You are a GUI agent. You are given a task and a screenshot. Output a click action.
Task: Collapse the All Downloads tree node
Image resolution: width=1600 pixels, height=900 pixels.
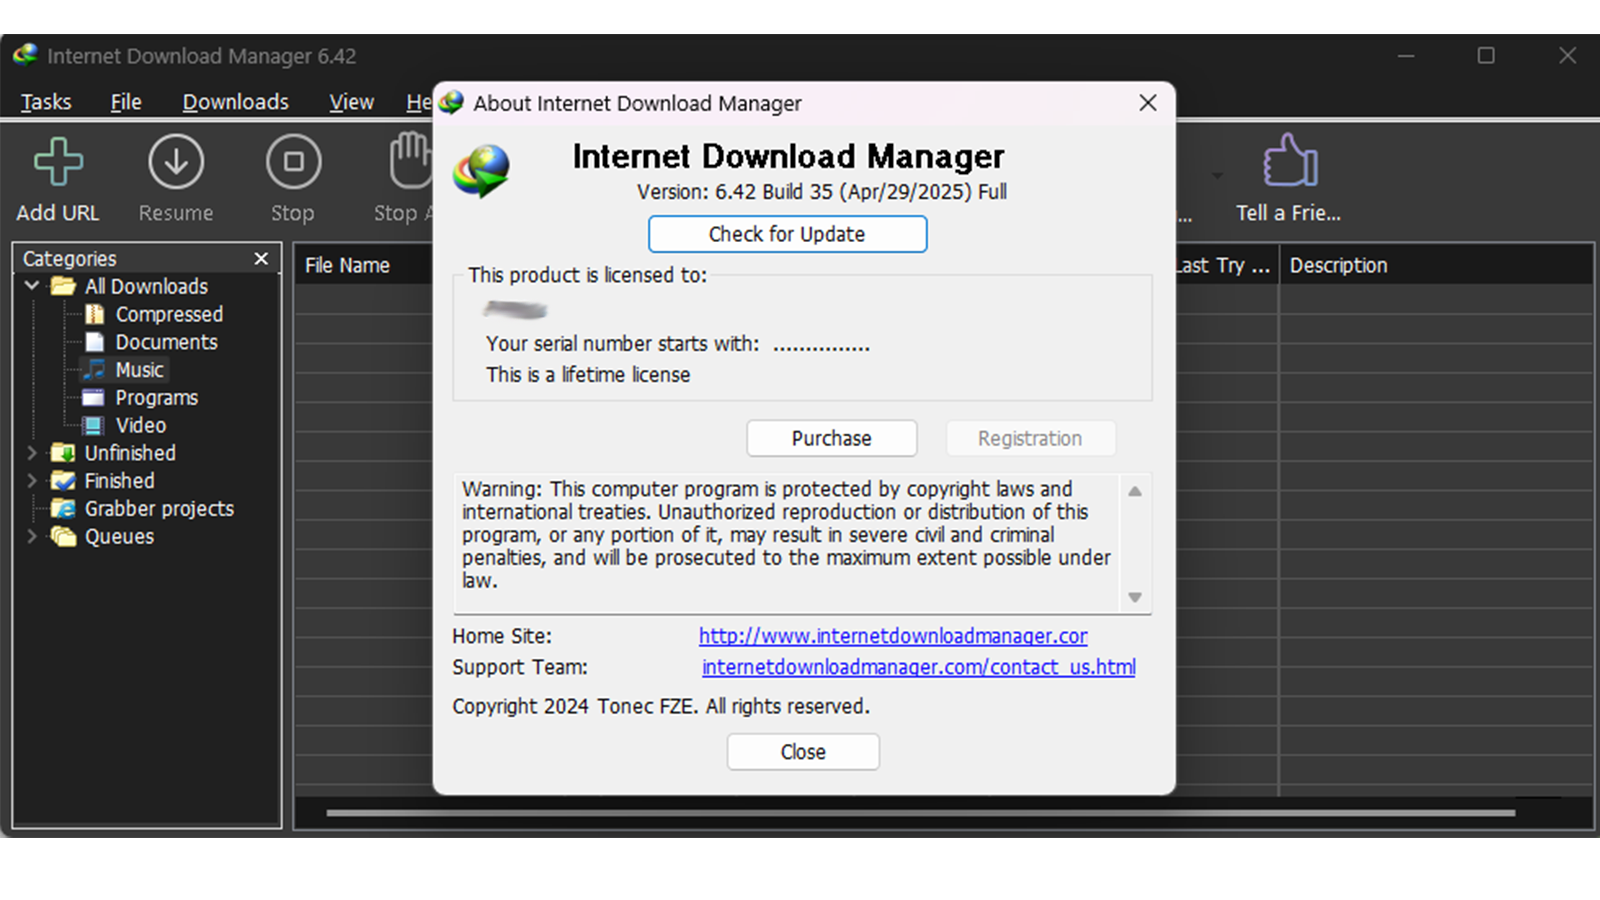tap(32, 286)
